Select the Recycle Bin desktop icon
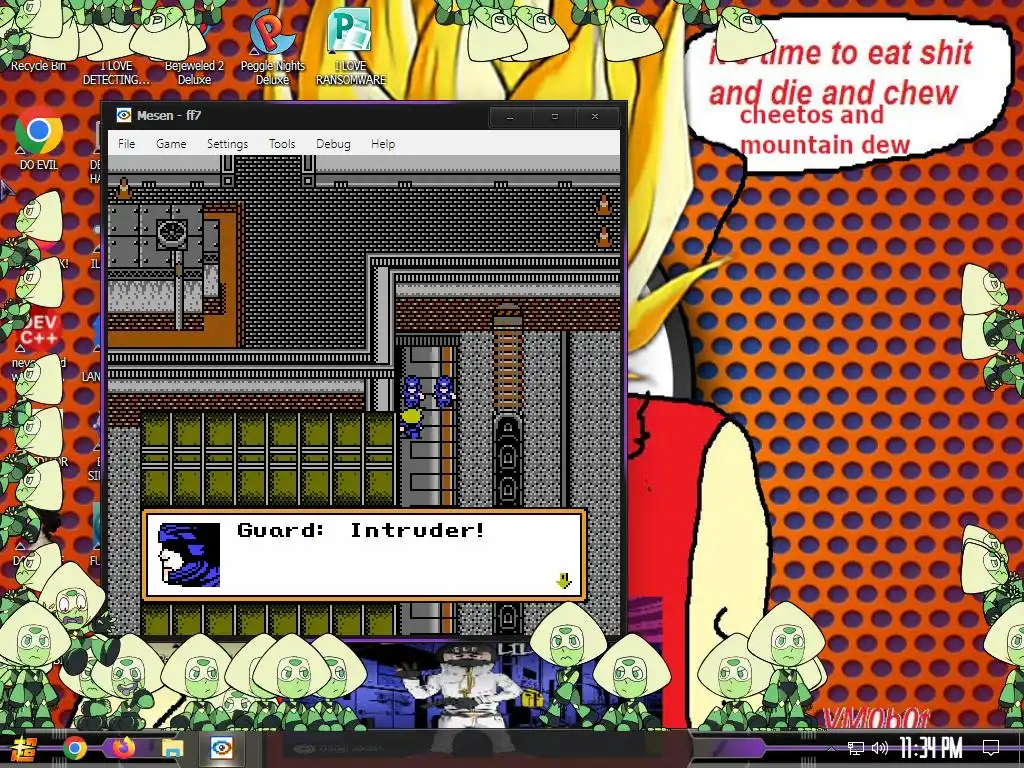The width and height of the screenshot is (1024, 768). pyautogui.click(x=38, y=39)
